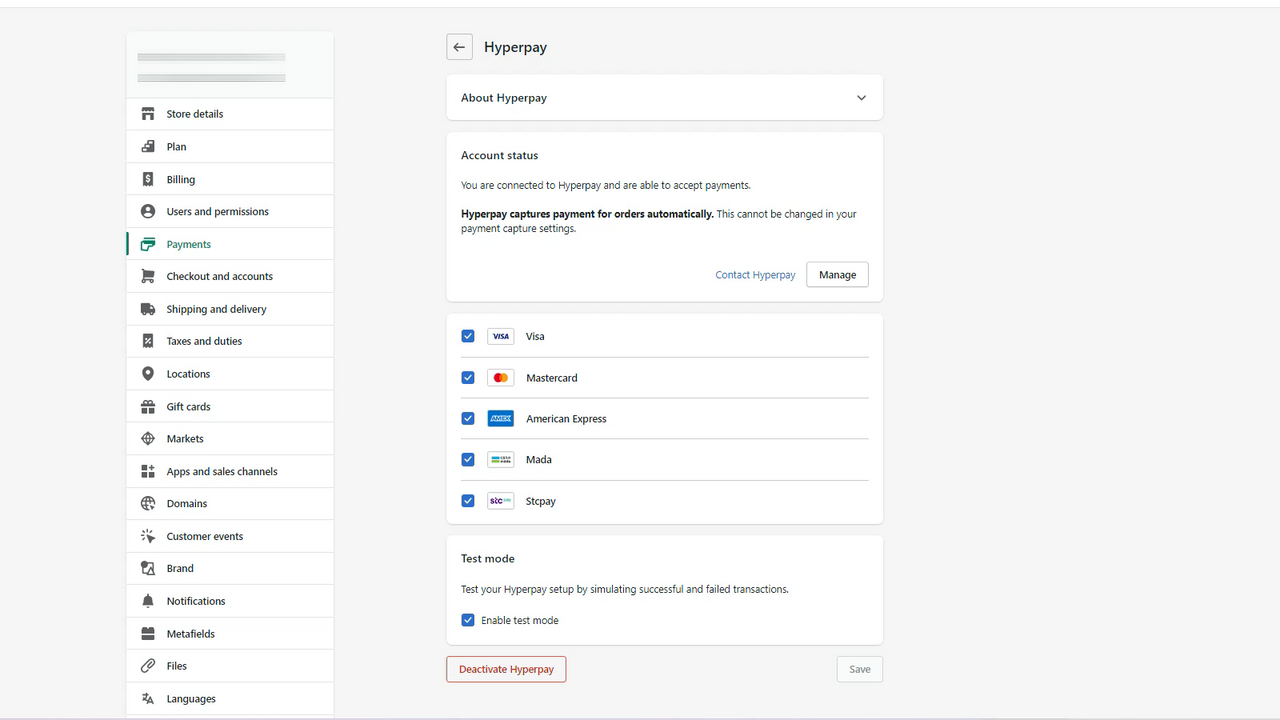Disable the Enable test mode checkbox
Image resolution: width=1280 pixels, height=720 pixels.
[x=468, y=620]
